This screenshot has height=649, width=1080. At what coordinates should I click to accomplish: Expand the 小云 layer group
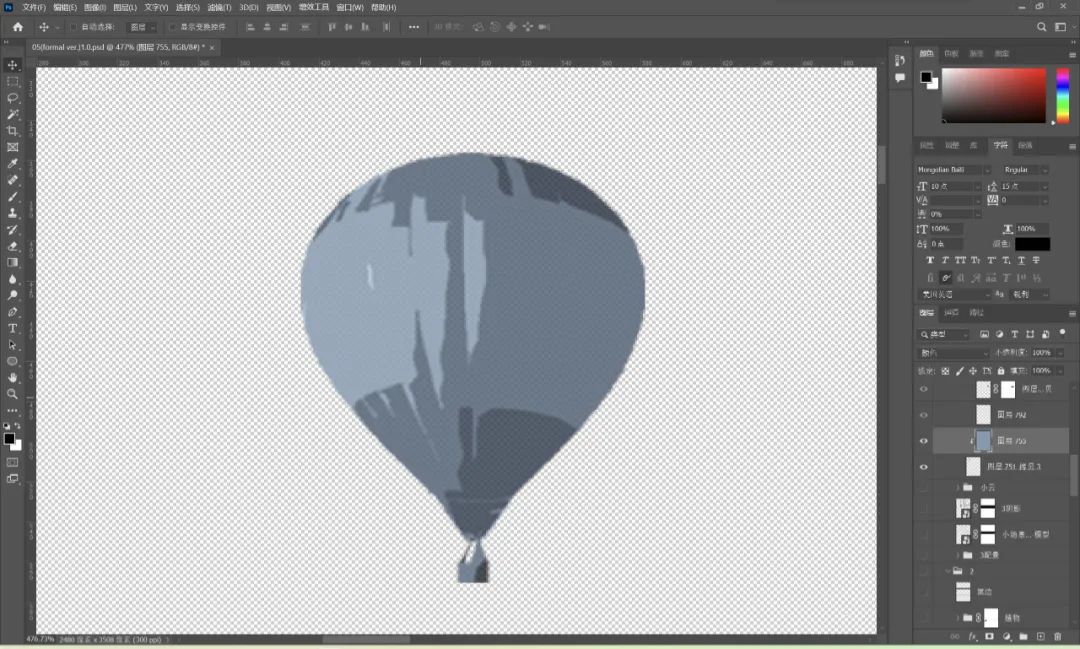coord(957,487)
